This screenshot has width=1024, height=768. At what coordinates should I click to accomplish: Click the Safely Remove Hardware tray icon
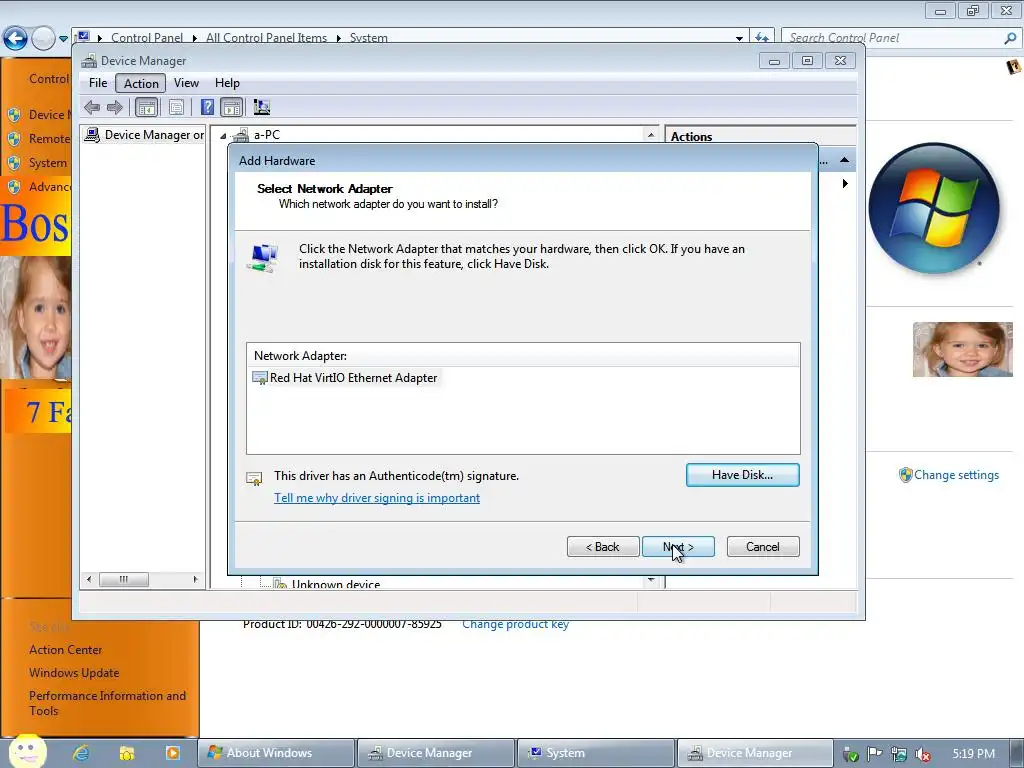(x=850, y=754)
